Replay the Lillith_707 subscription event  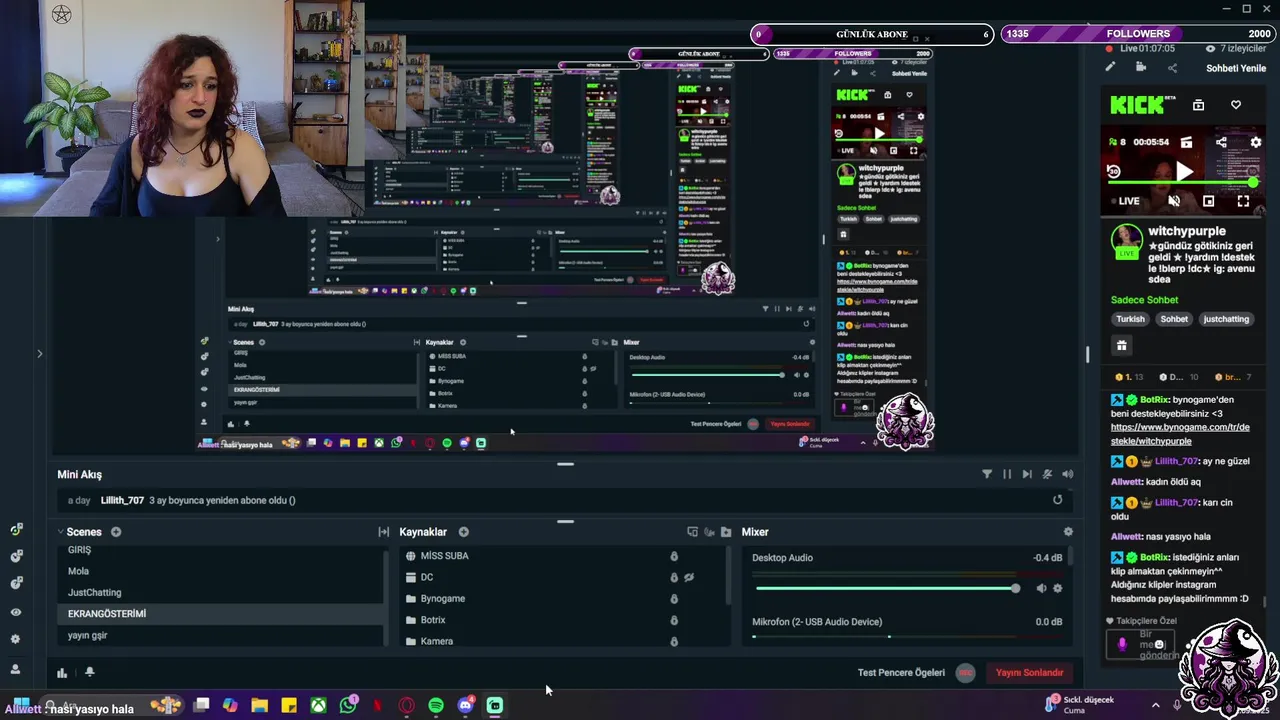coord(1057,500)
